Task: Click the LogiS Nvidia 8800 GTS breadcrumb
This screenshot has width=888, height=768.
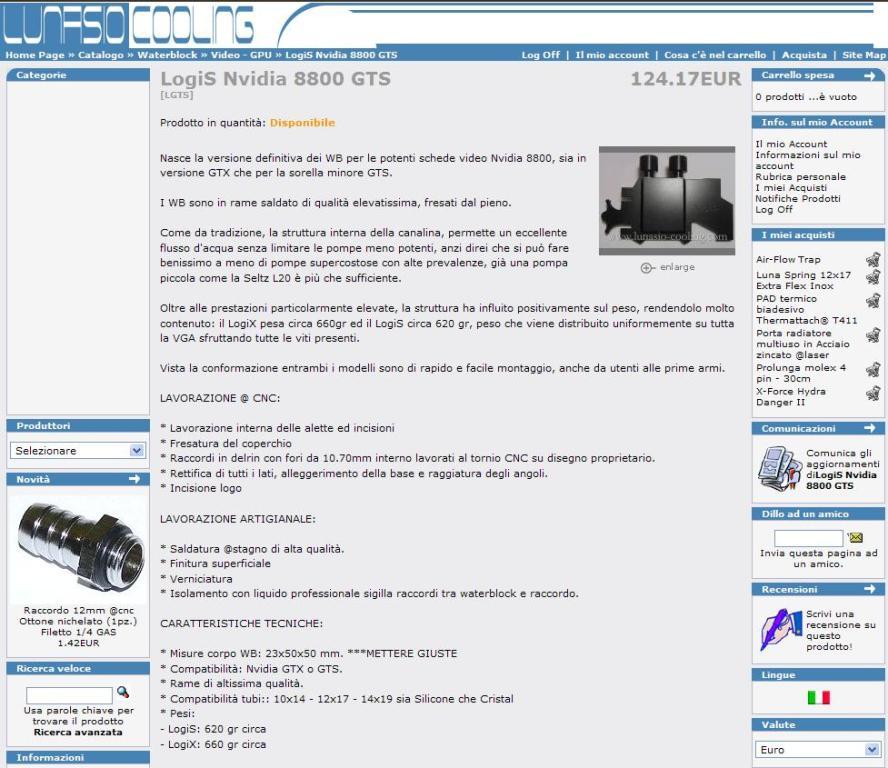Action: pos(341,55)
